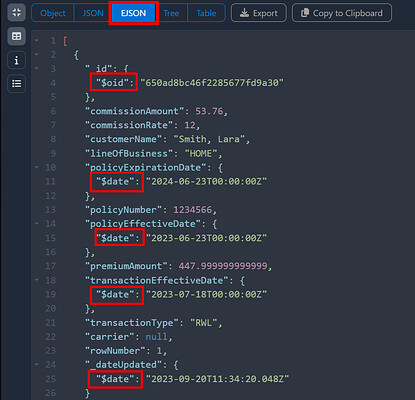Click the value "650ad8bc46f2285677fd9a30"
The height and width of the screenshot is (400, 415).
point(212,83)
